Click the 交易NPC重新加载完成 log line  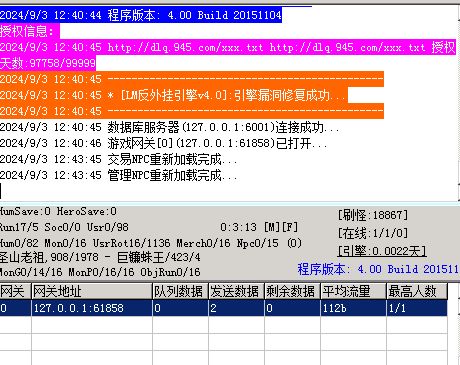pos(119,159)
